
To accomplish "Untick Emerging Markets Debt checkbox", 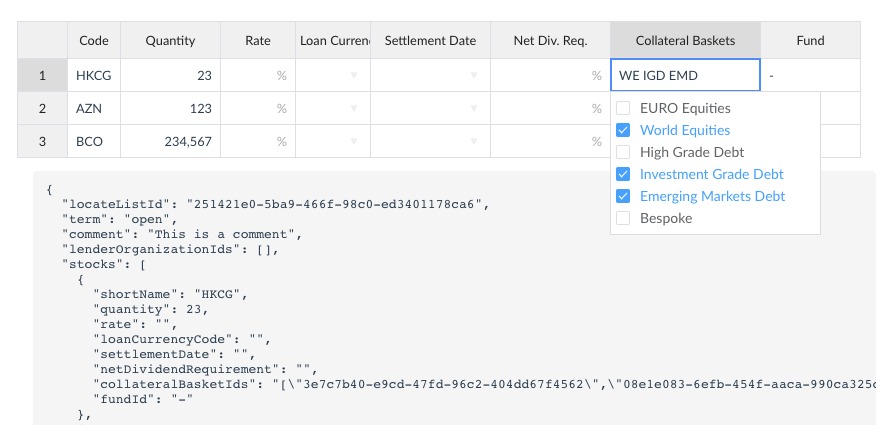I will click(623, 196).
